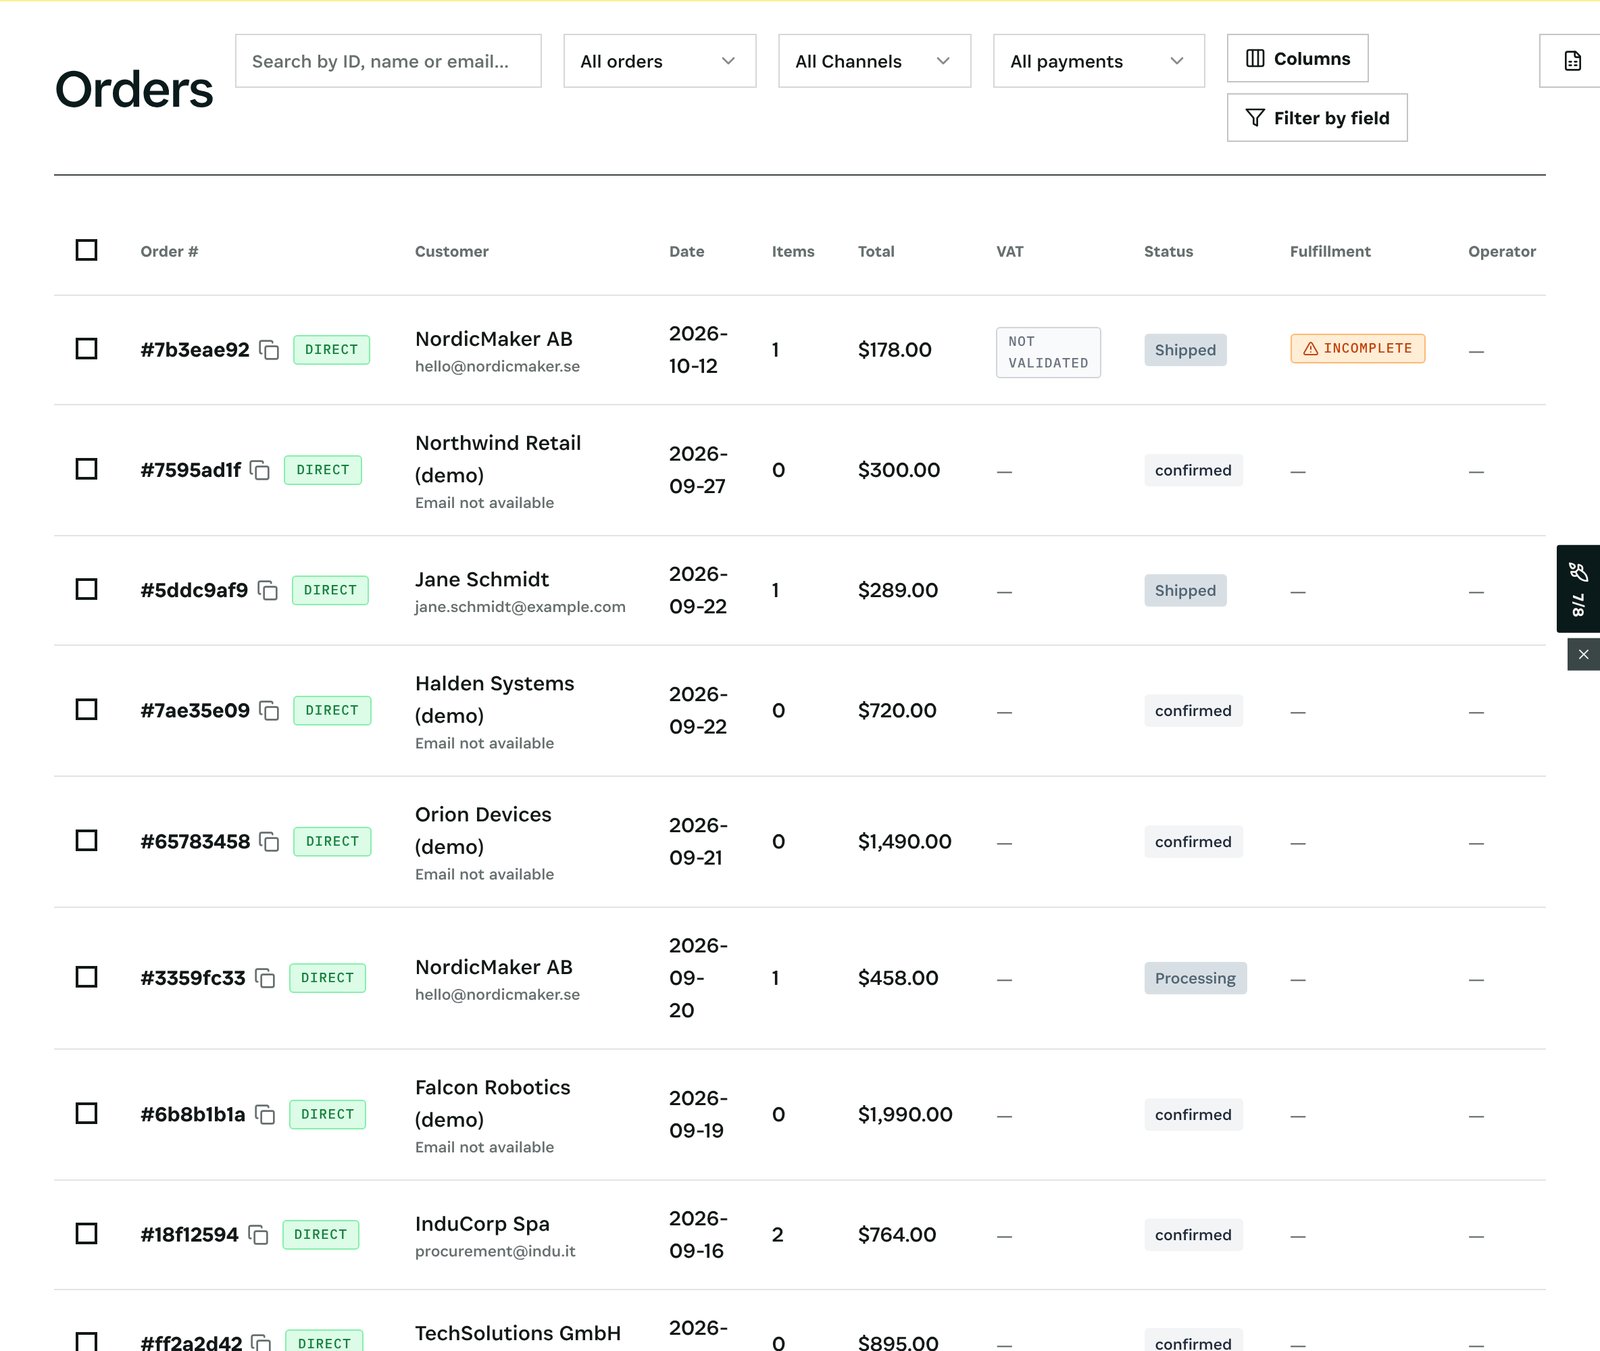Click email procurement@indu.it
Image resolution: width=1600 pixels, height=1351 pixels.
495,1252
